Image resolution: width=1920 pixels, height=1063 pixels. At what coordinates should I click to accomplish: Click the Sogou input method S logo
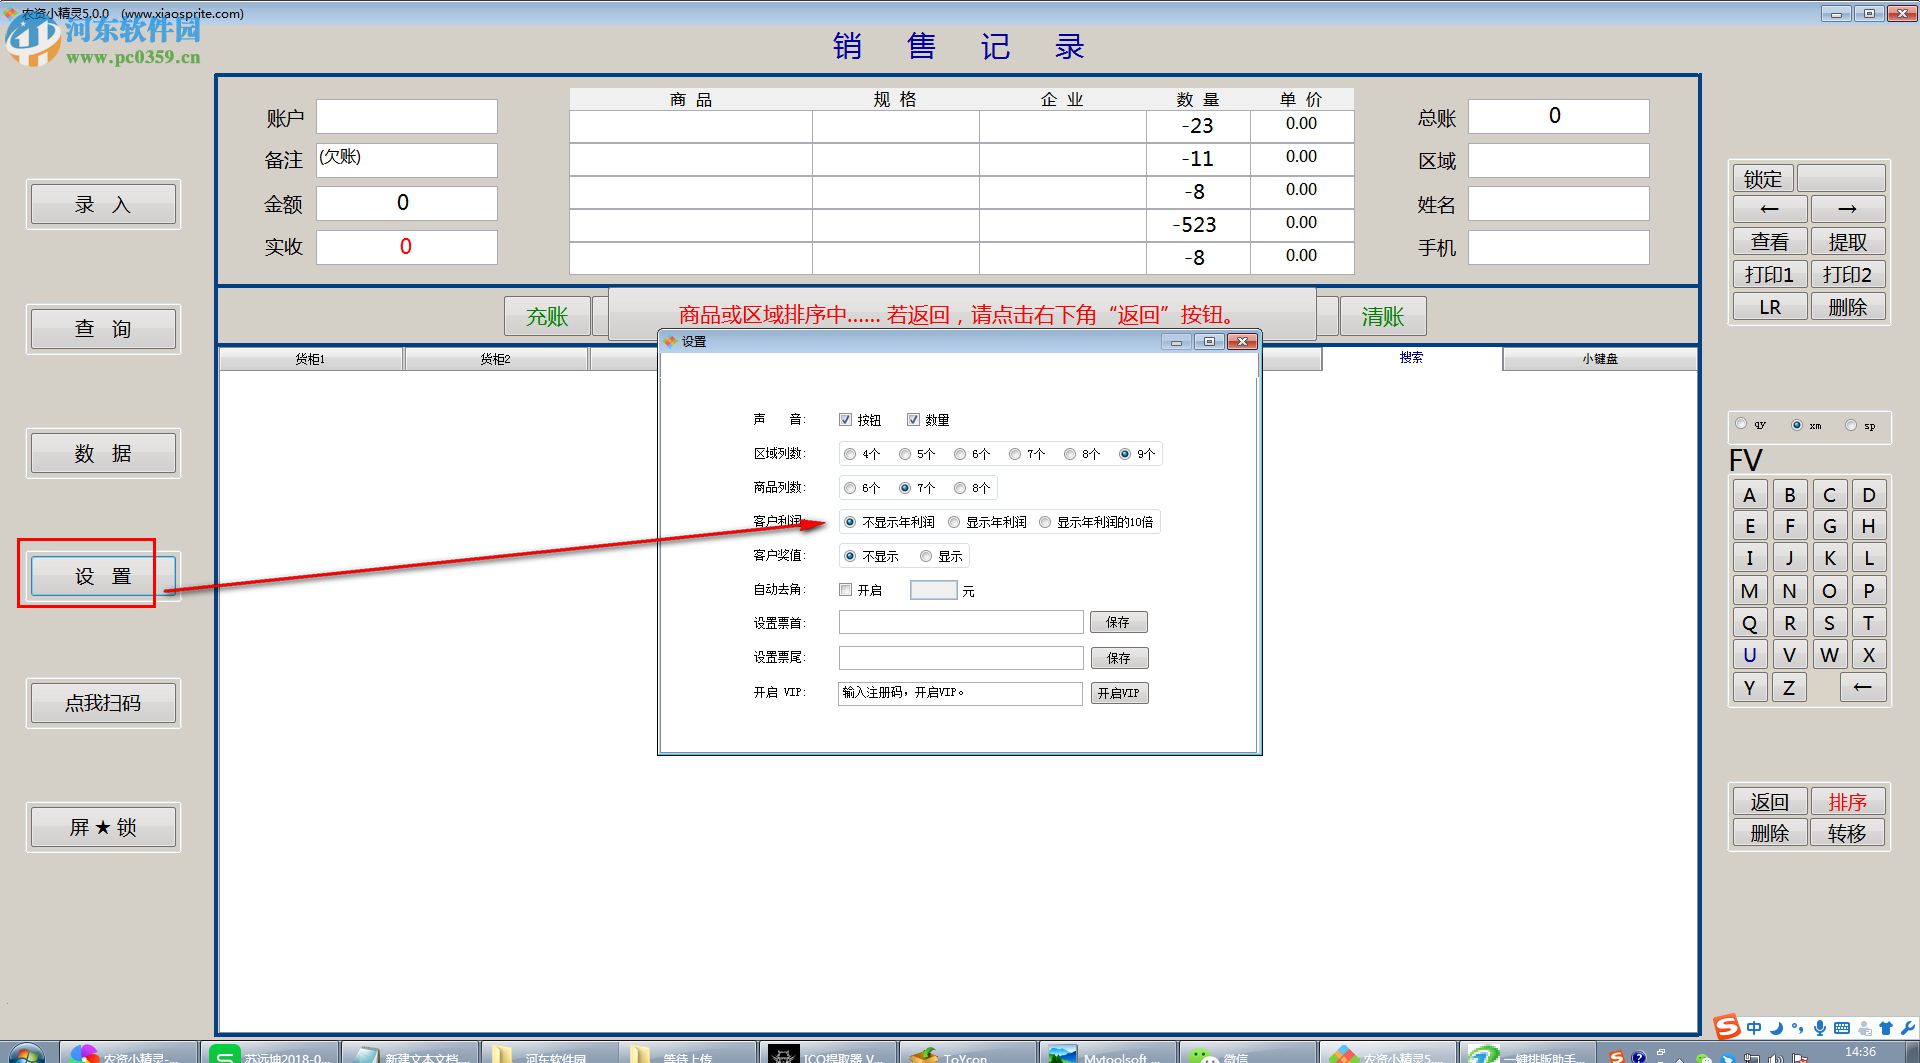point(1727,1027)
